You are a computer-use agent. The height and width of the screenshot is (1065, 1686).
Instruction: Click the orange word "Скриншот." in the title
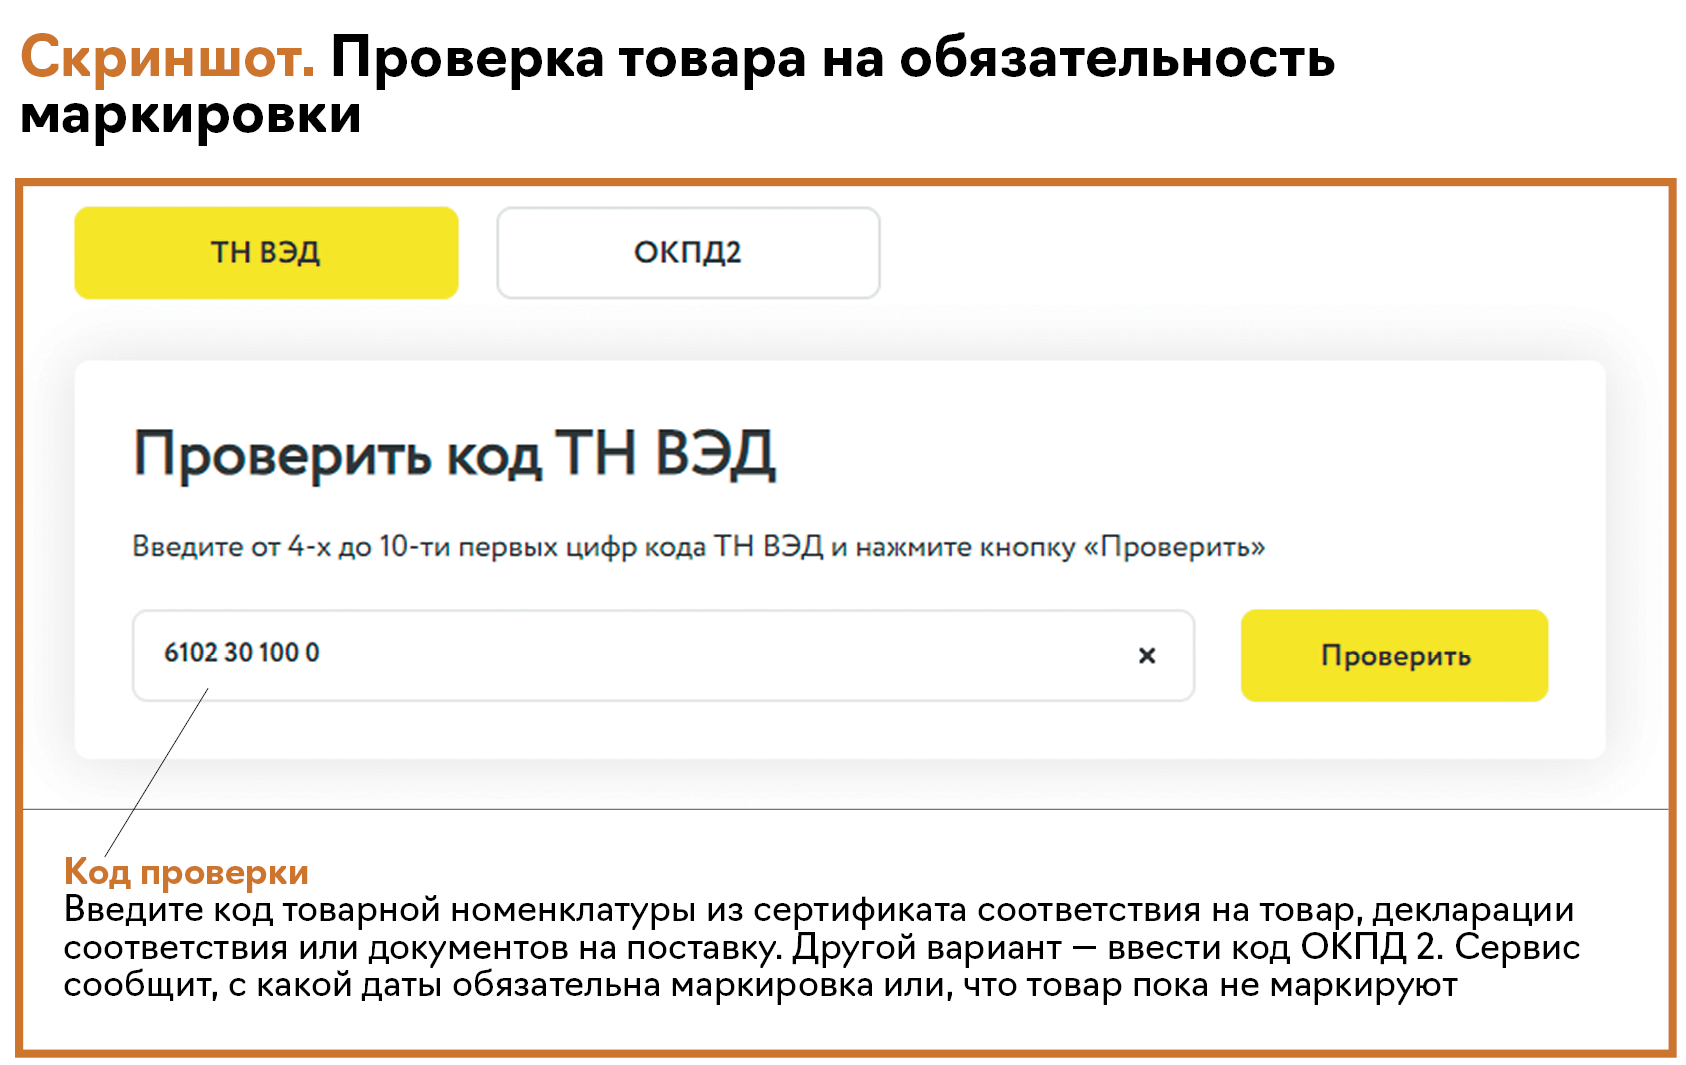coord(167,57)
